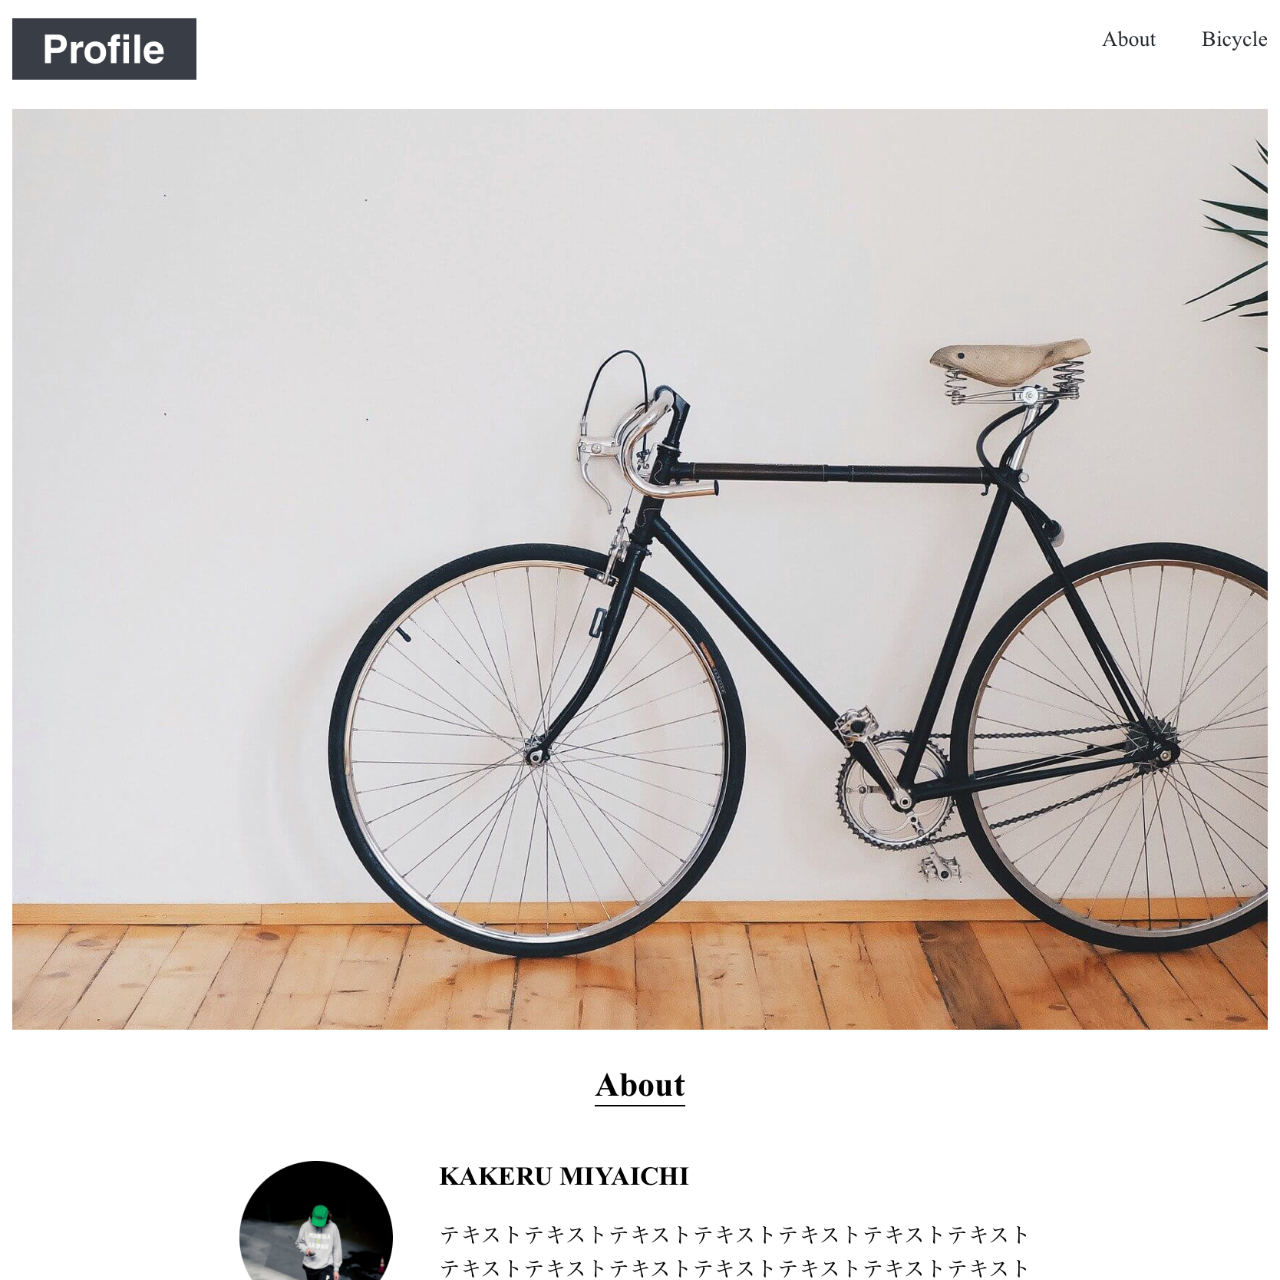This screenshot has width=1280, height=1280.
Task: Click the underline beneath About heading
Action: 640,1104
